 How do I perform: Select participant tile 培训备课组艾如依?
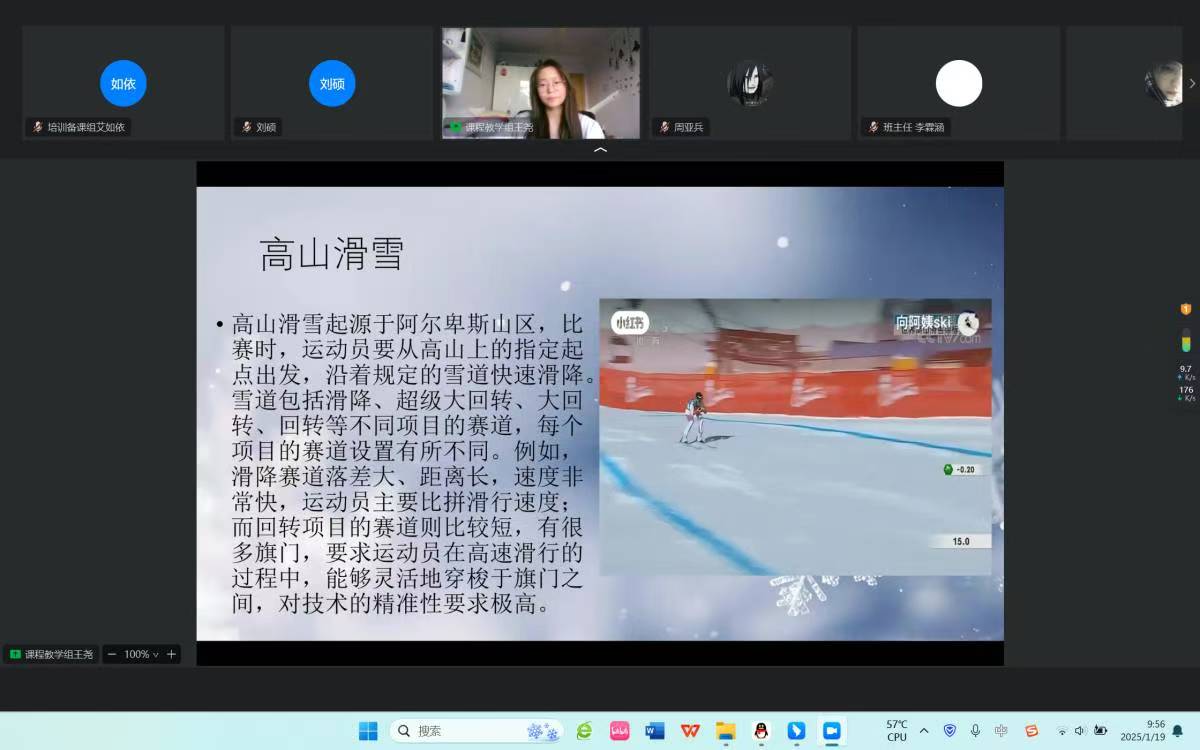(123, 84)
